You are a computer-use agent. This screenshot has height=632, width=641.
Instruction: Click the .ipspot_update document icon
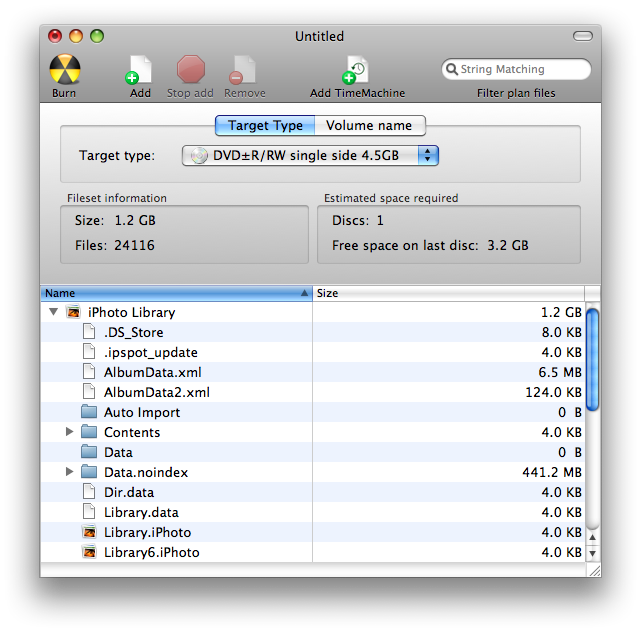(89, 352)
